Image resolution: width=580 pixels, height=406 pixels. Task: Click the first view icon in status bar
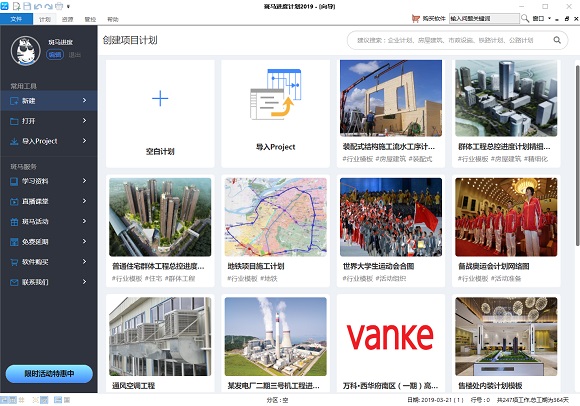pos(4,400)
